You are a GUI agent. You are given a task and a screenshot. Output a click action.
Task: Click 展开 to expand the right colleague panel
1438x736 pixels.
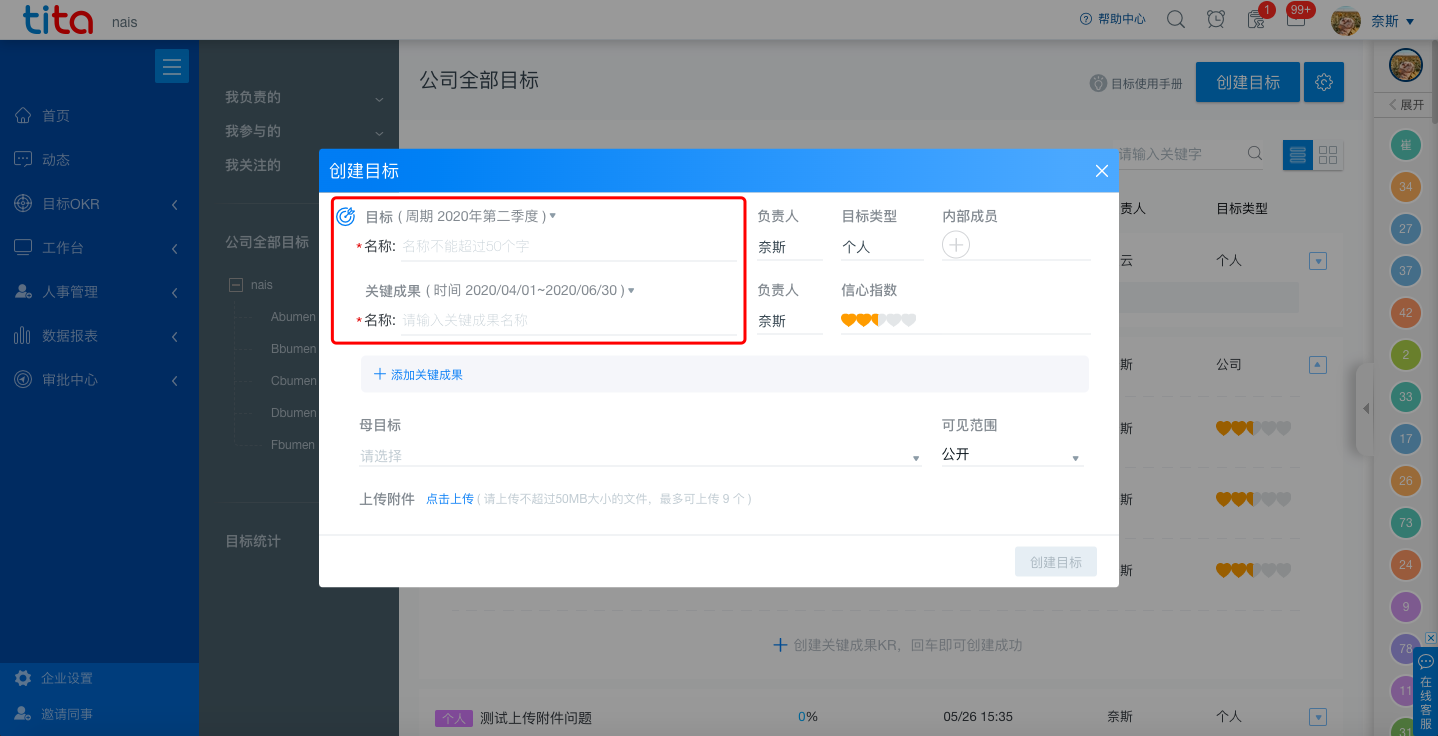click(x=1406, y=105)
